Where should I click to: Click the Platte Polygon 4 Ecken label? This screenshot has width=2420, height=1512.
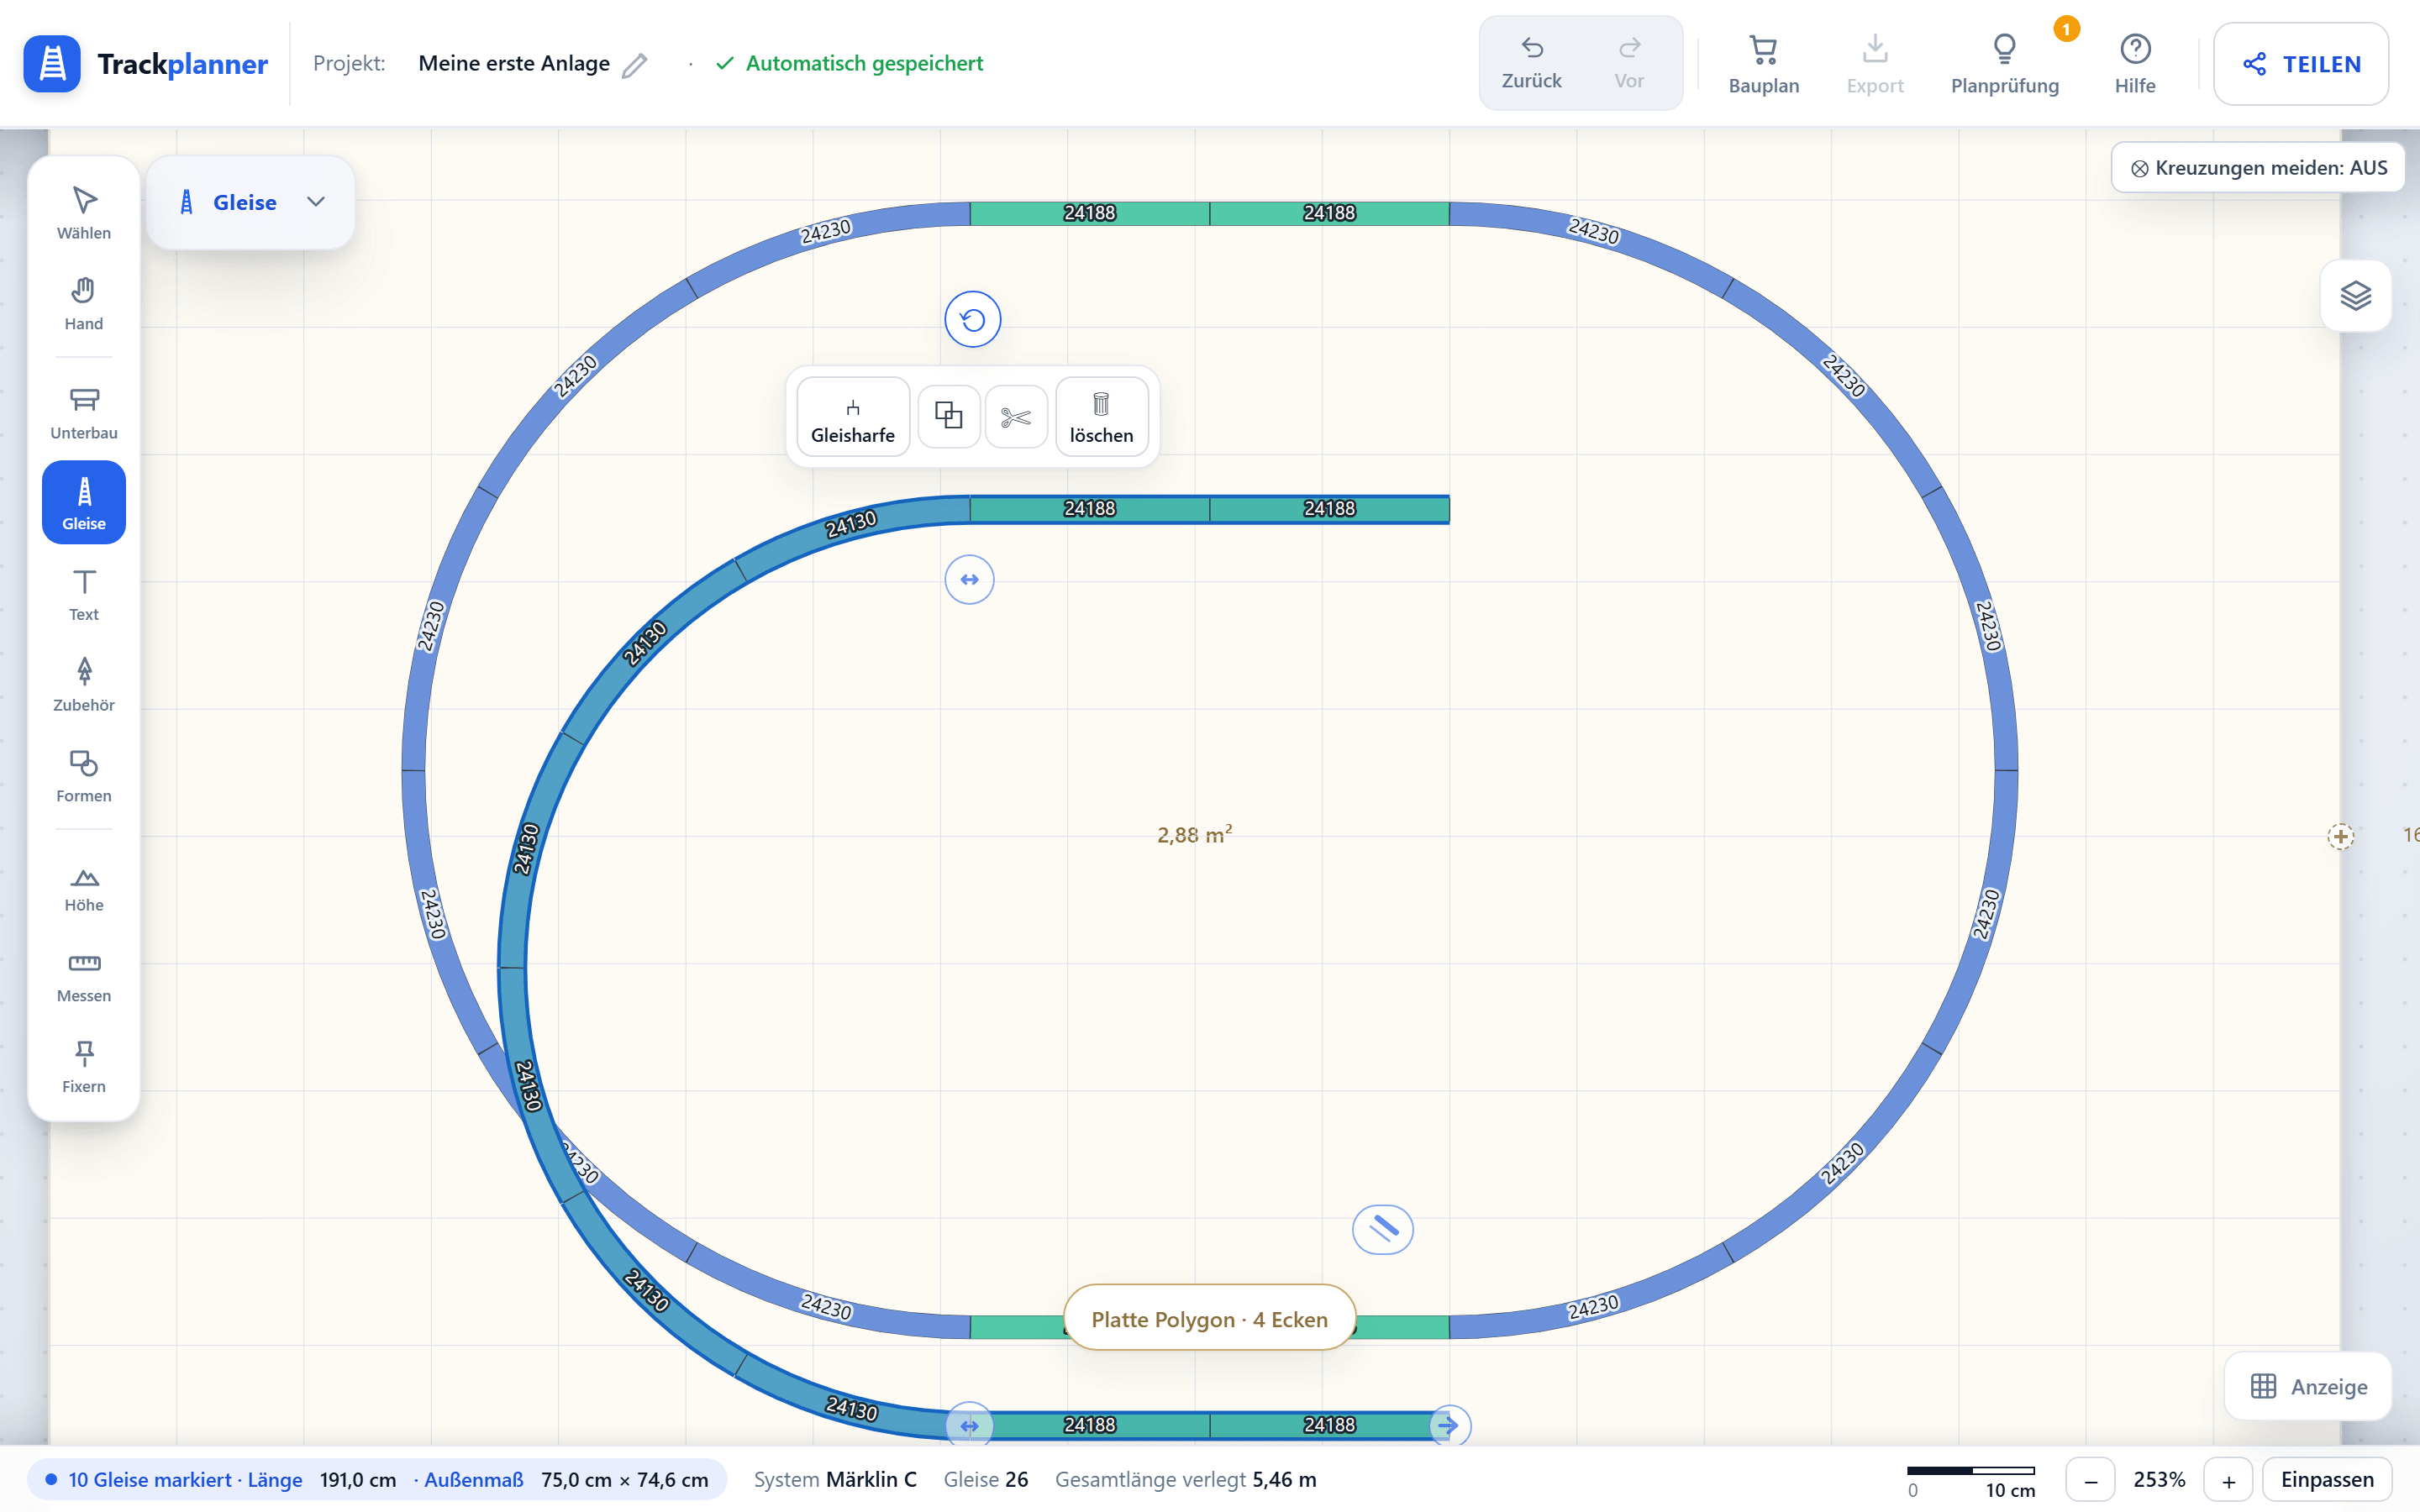pos(1209,1319)
